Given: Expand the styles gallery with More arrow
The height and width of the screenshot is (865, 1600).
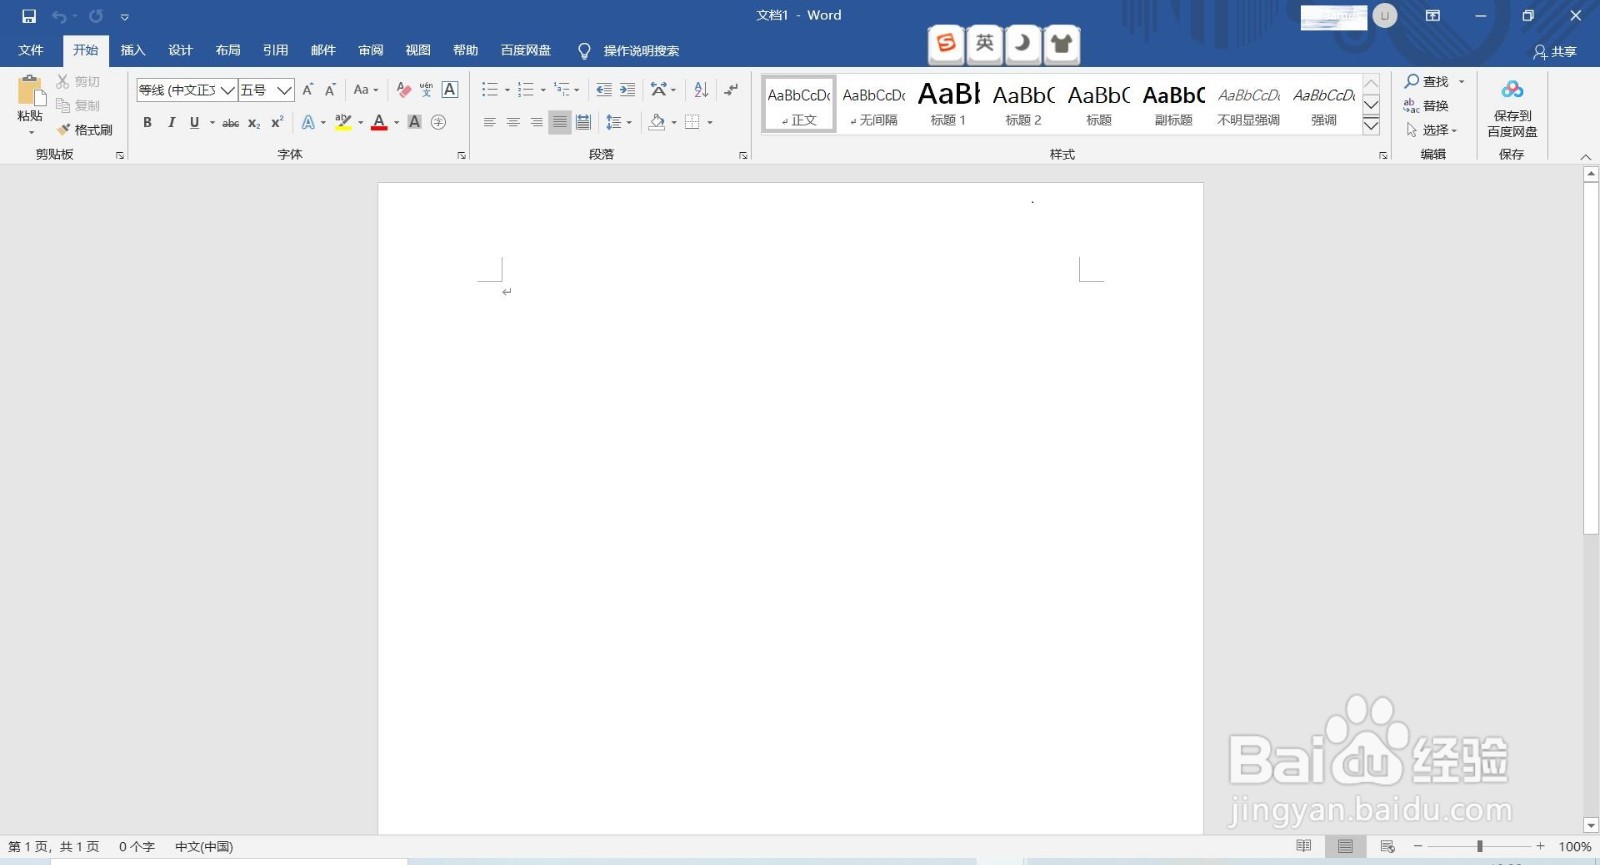Looking at the screenshot, I should [1371, 125].
